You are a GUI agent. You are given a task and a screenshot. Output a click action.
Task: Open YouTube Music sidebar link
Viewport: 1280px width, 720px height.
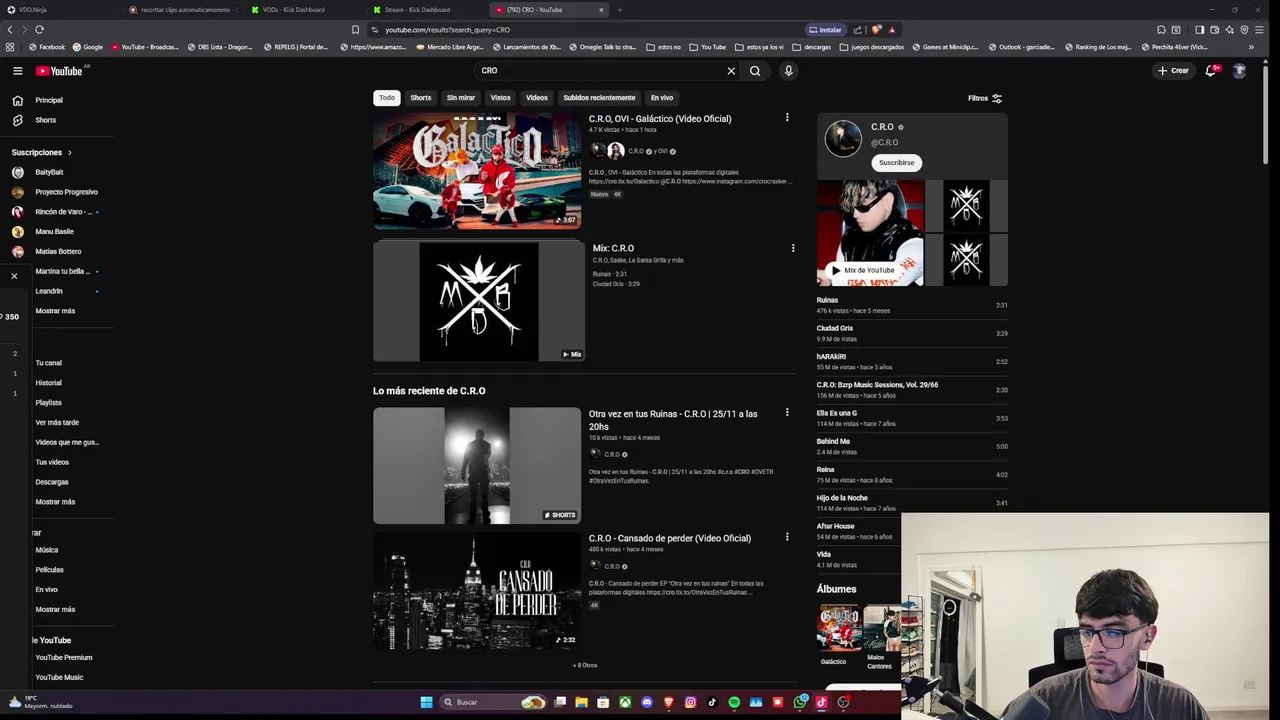click(59, 678)
